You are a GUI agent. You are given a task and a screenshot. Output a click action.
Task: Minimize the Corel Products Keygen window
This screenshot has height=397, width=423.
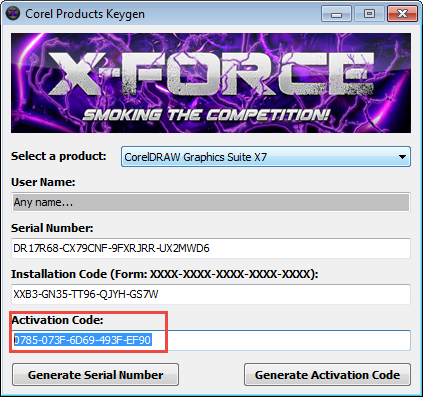click(x=336, y=14)
